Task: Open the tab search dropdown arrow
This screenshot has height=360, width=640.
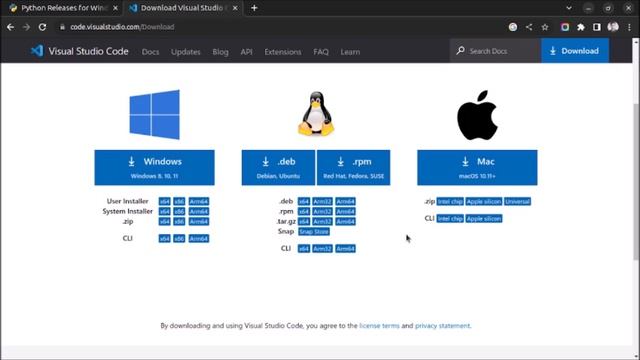Action: [x=569, y=8]
